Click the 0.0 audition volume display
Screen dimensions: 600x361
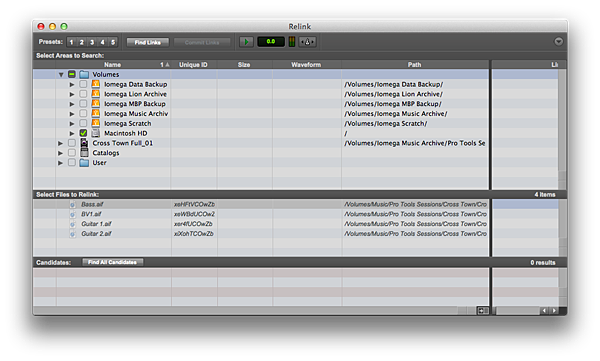point(271,41)
